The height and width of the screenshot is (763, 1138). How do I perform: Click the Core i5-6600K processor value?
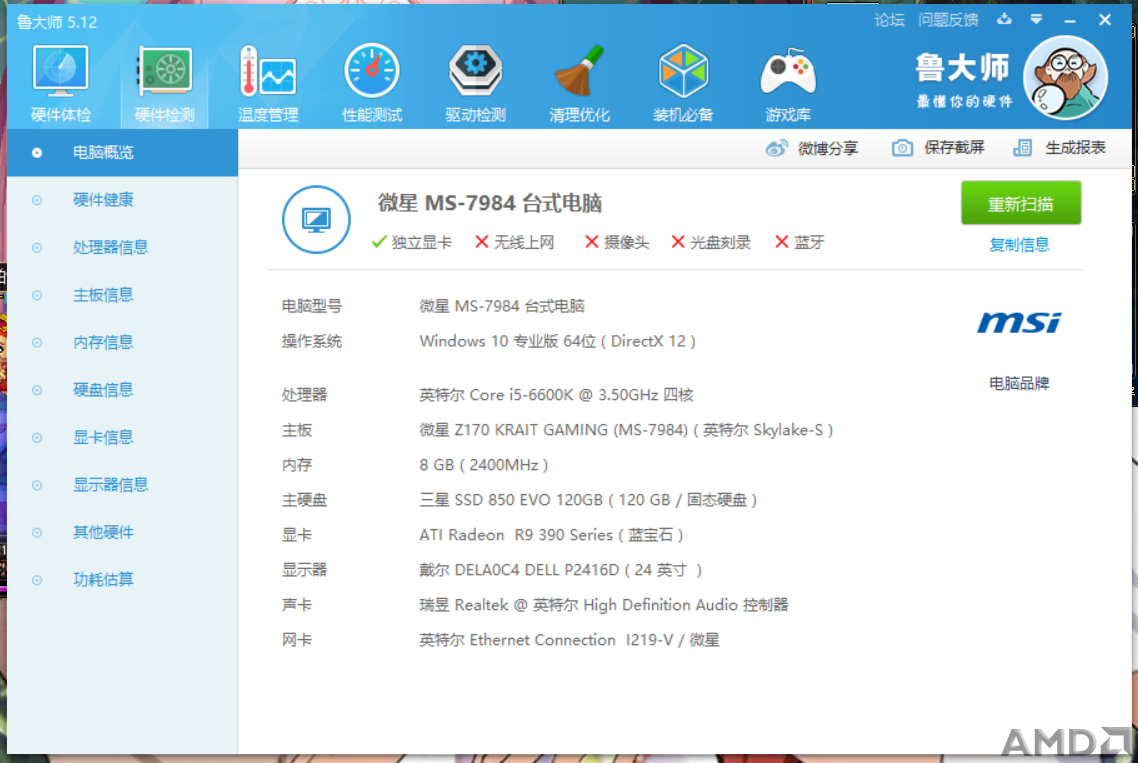(x=556, y=395)
